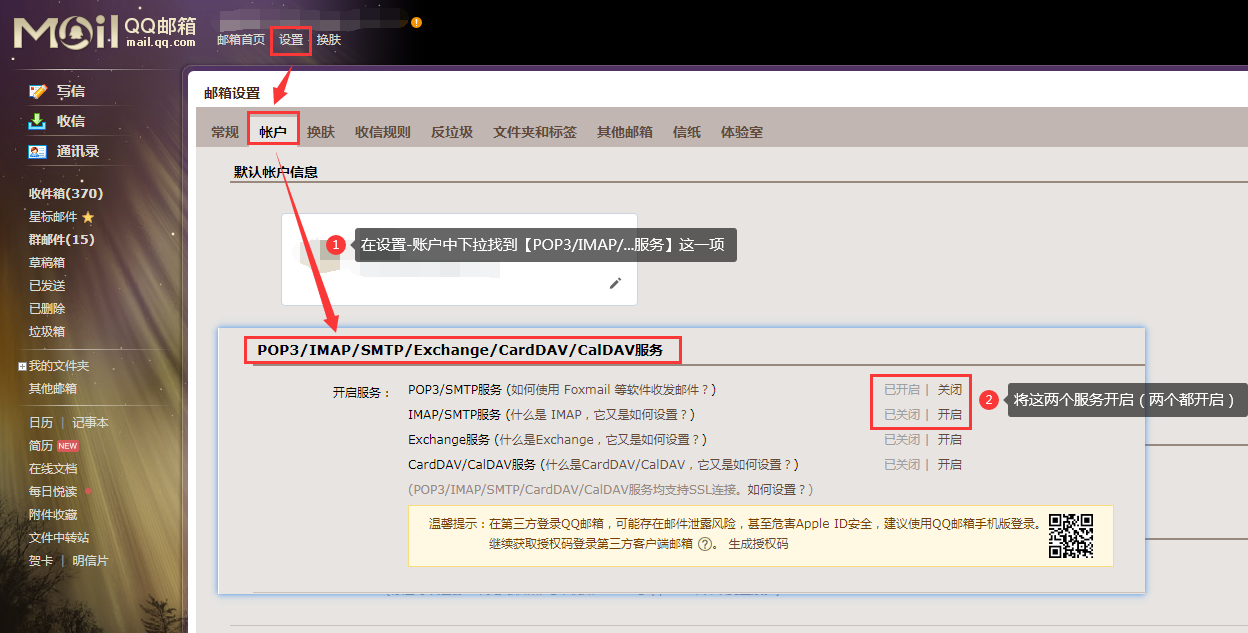This screenshot has height=633, width=1248.
Task: Click the QQ Mail logo
Action: [x=105, y=31]
